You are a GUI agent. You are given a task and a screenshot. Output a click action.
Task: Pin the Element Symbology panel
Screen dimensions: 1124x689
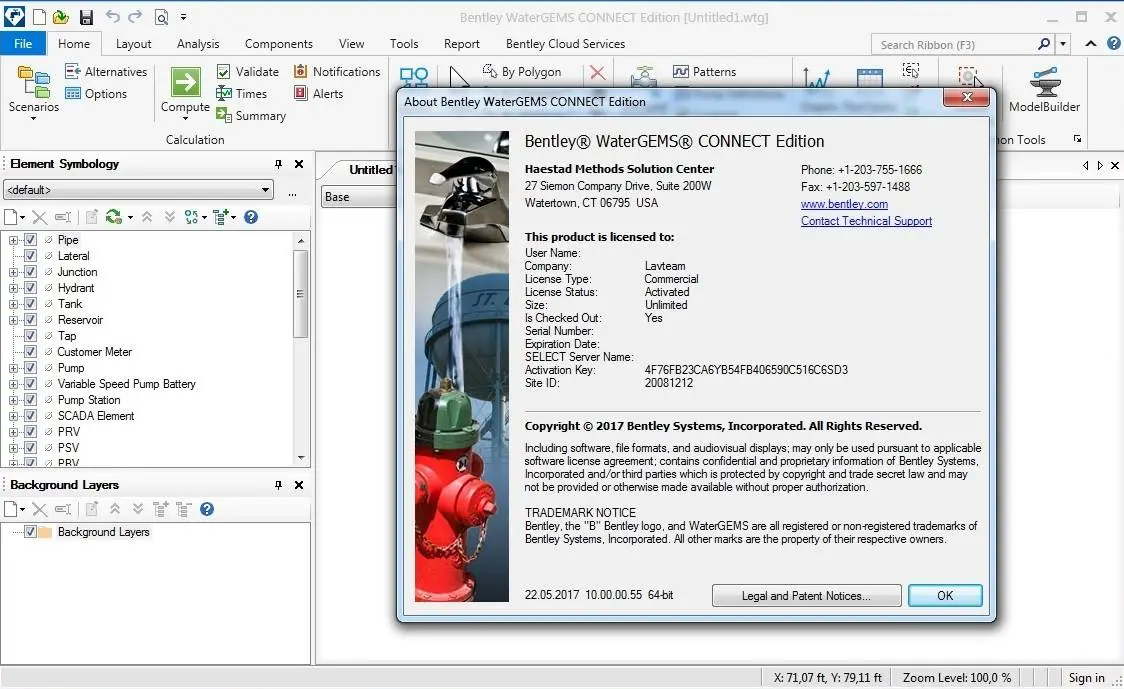[x=278, y=164]
